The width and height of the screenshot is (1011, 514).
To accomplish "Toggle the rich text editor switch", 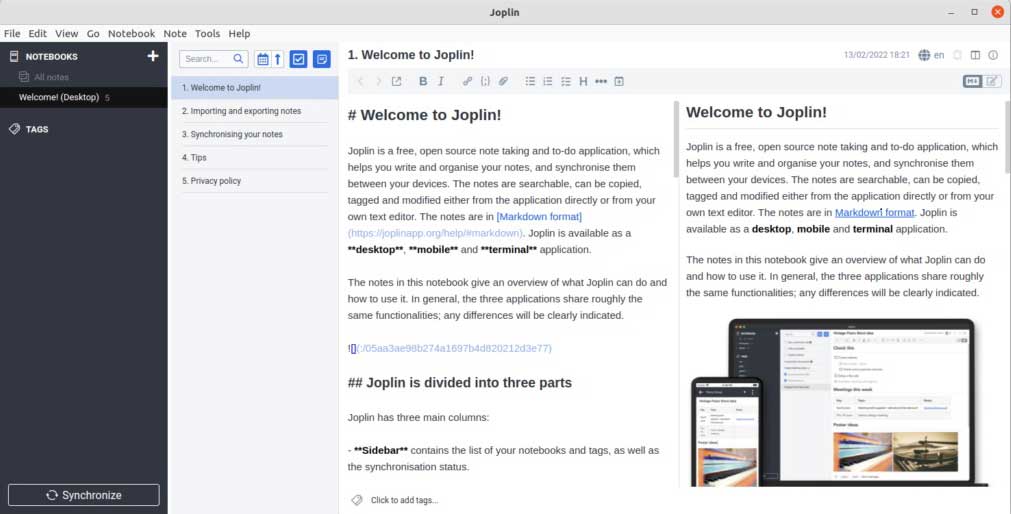I will pyautogui.click(x=982, y=81).
